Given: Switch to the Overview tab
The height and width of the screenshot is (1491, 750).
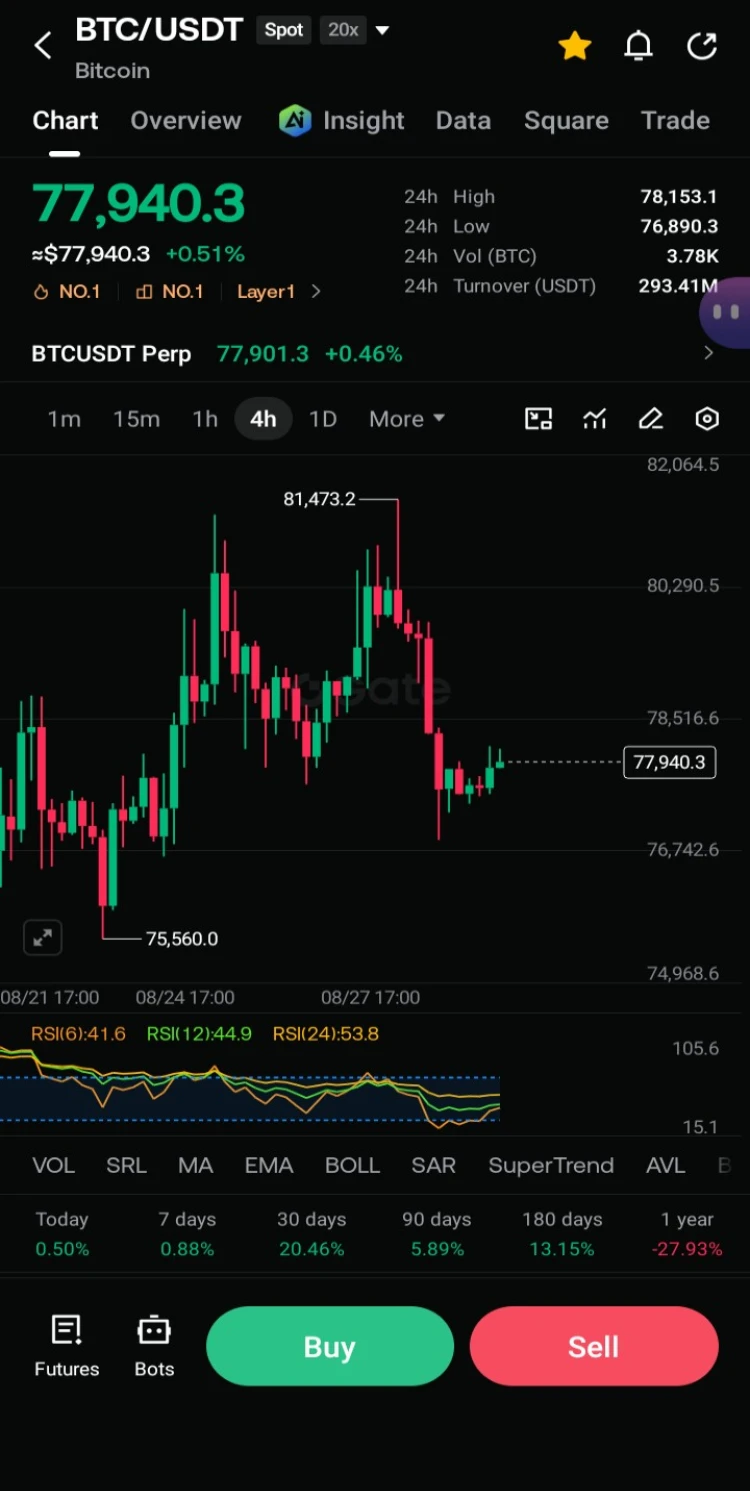Looking at the screenshot, I should tap(186, 121).
